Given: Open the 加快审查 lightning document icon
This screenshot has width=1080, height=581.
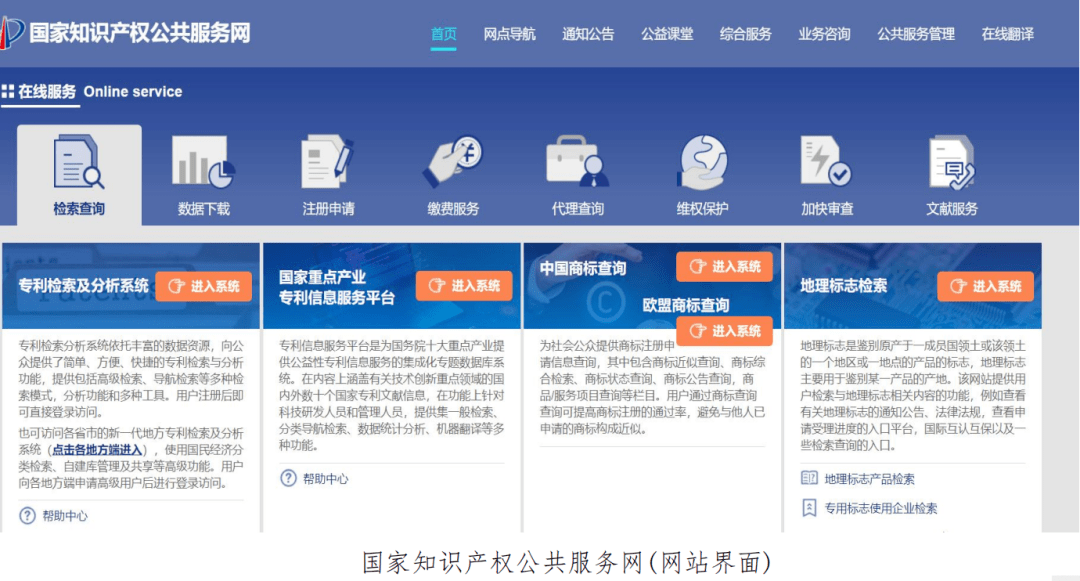Looking at the screenshot, I should (826, 162).
